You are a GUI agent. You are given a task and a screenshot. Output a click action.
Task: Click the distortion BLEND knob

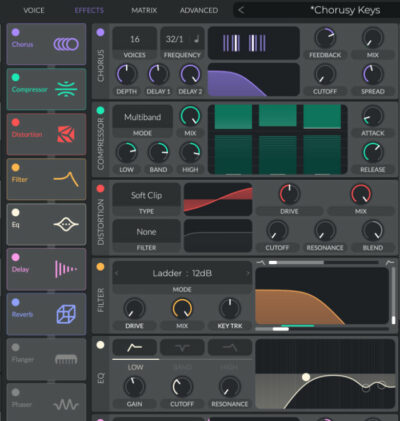[373, 231]
